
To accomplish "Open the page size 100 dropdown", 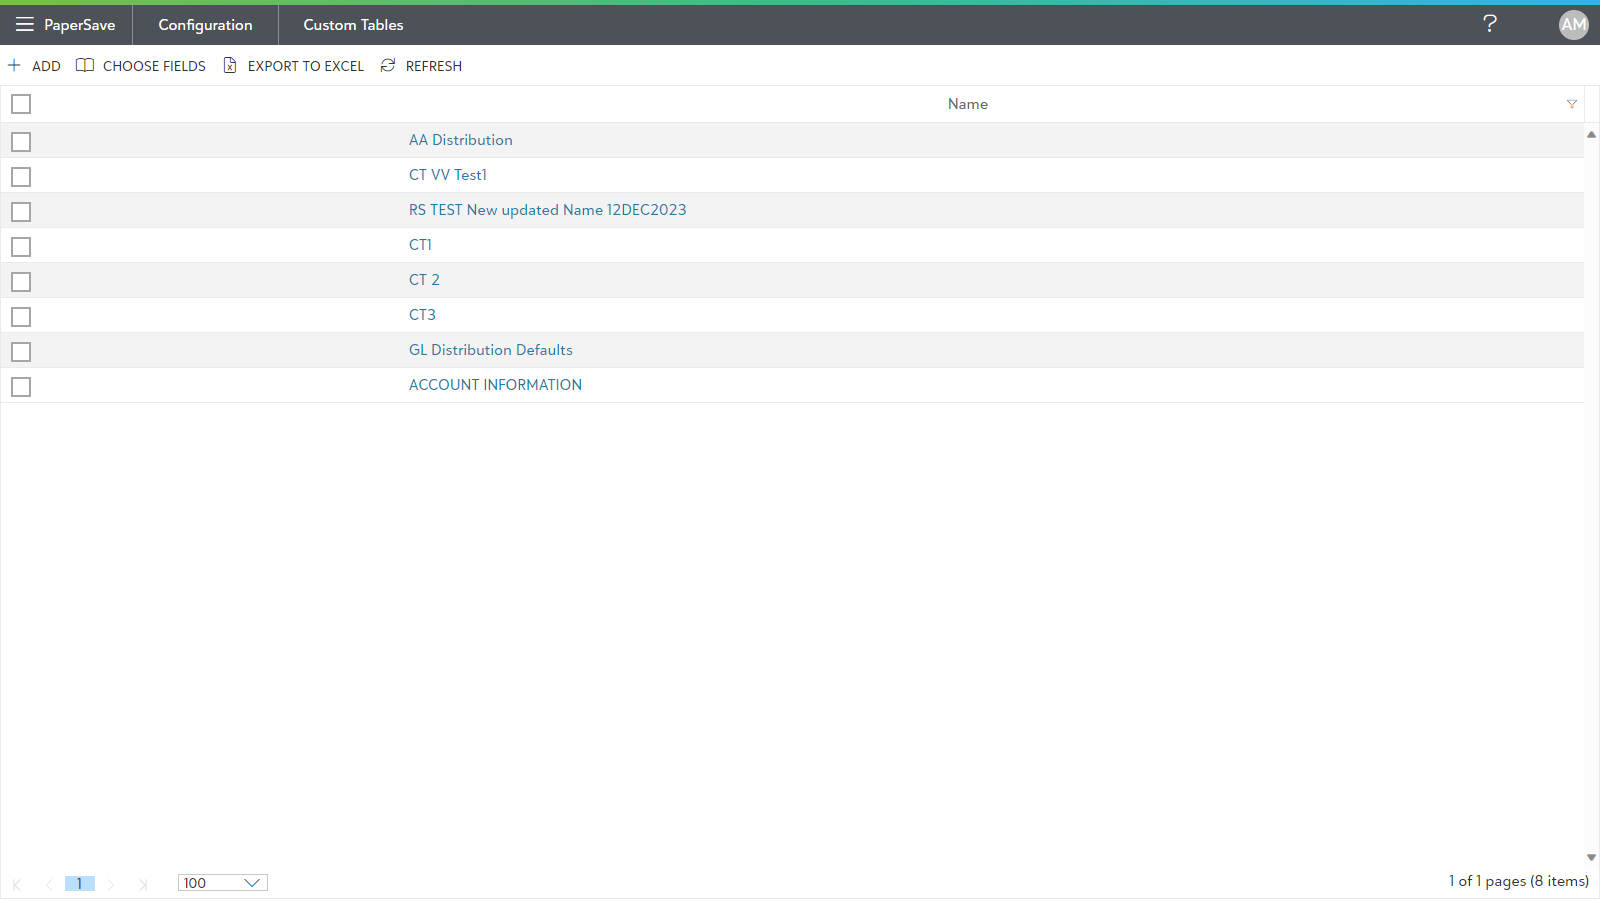I will (223, 883).
